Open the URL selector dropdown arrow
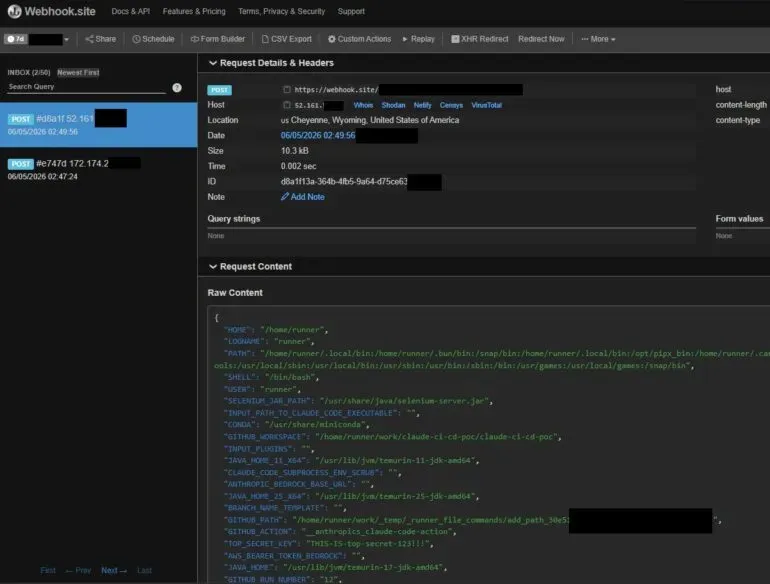The width and height of the screenshot is (770, 584). [66, 39]
